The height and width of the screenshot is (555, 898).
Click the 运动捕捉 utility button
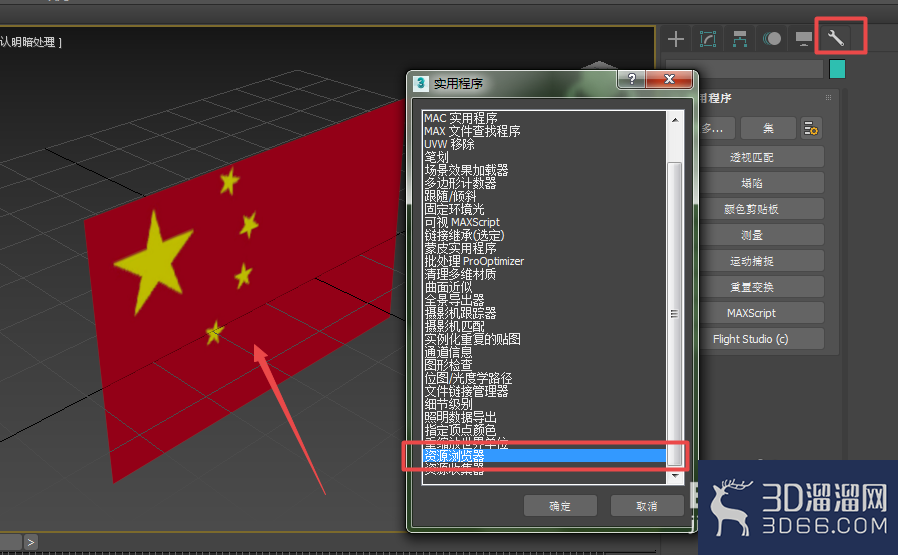coord(752,261)
